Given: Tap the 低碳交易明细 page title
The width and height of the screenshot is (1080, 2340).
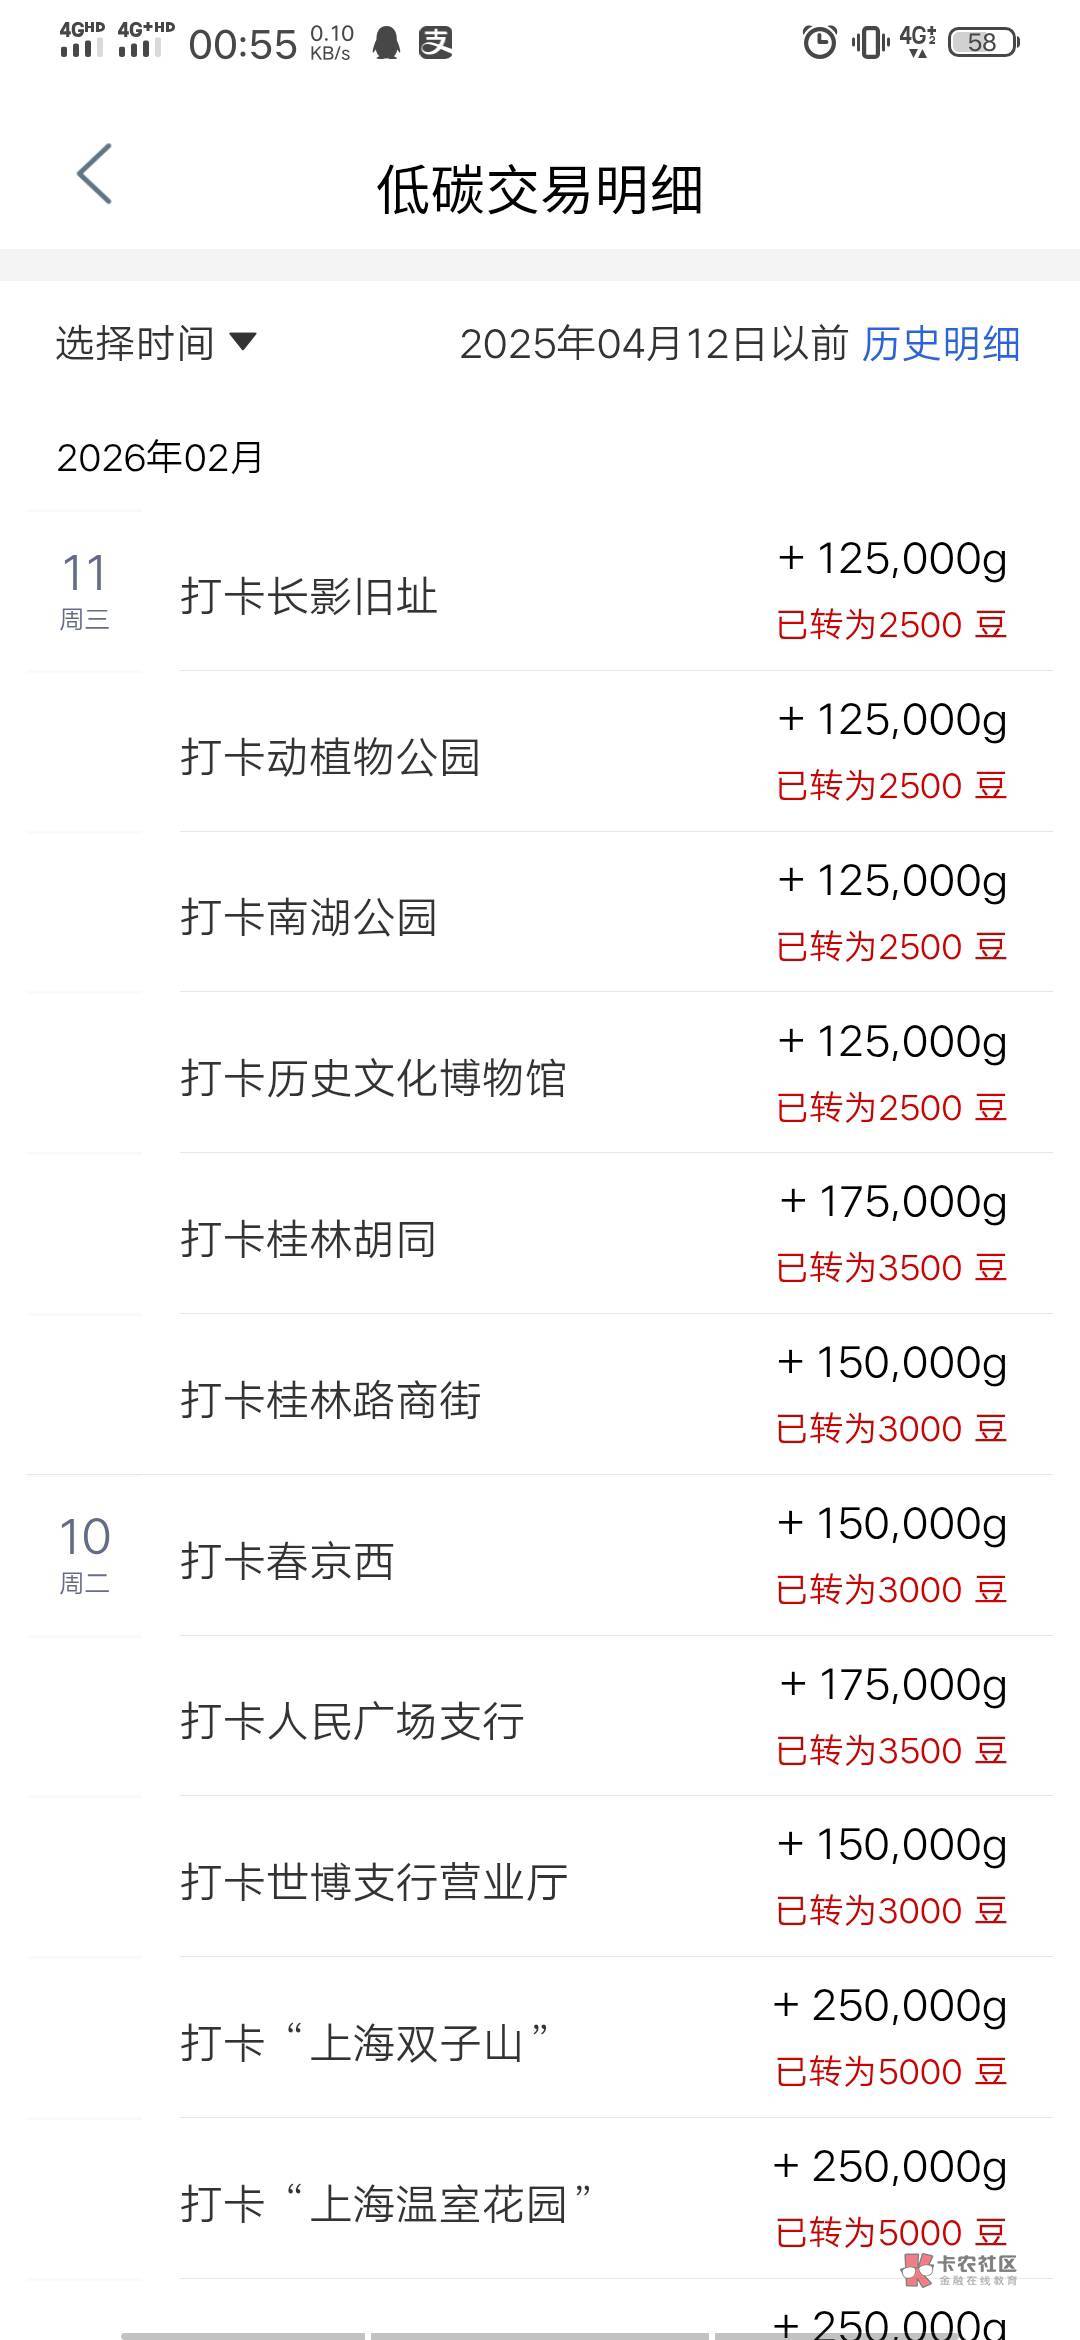Looking at the screenshot, I should 540,190.
